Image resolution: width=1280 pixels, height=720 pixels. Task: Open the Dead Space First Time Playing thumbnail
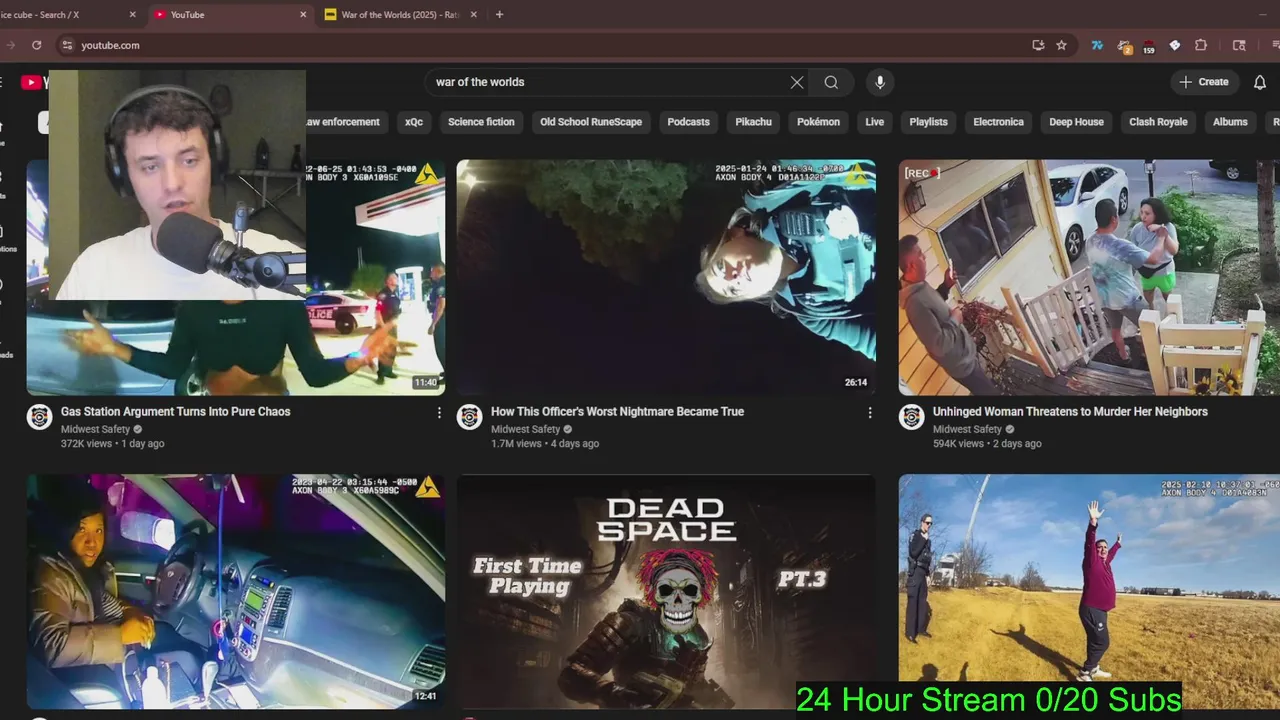(x=666, y=592)
